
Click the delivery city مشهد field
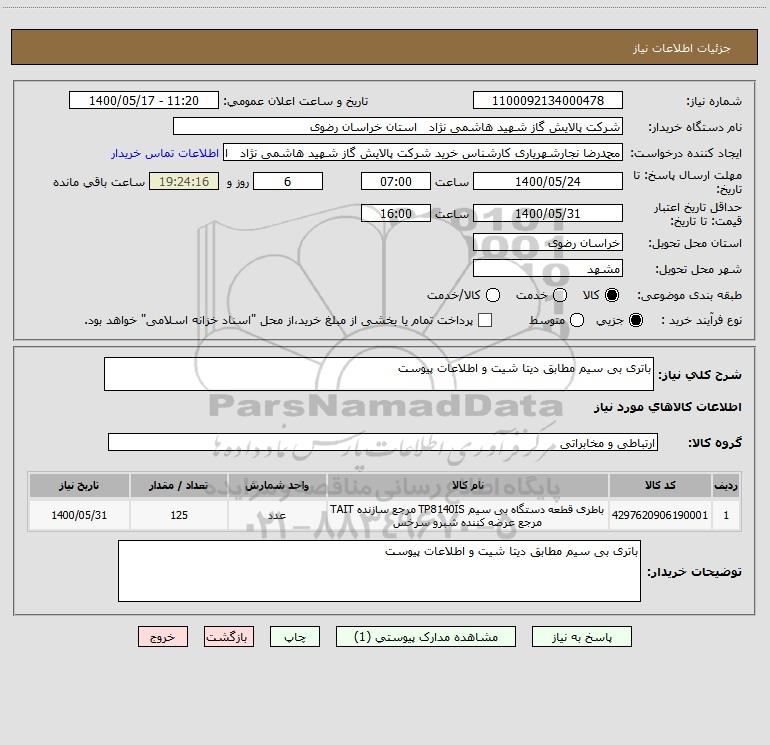[x=548, y=268]
